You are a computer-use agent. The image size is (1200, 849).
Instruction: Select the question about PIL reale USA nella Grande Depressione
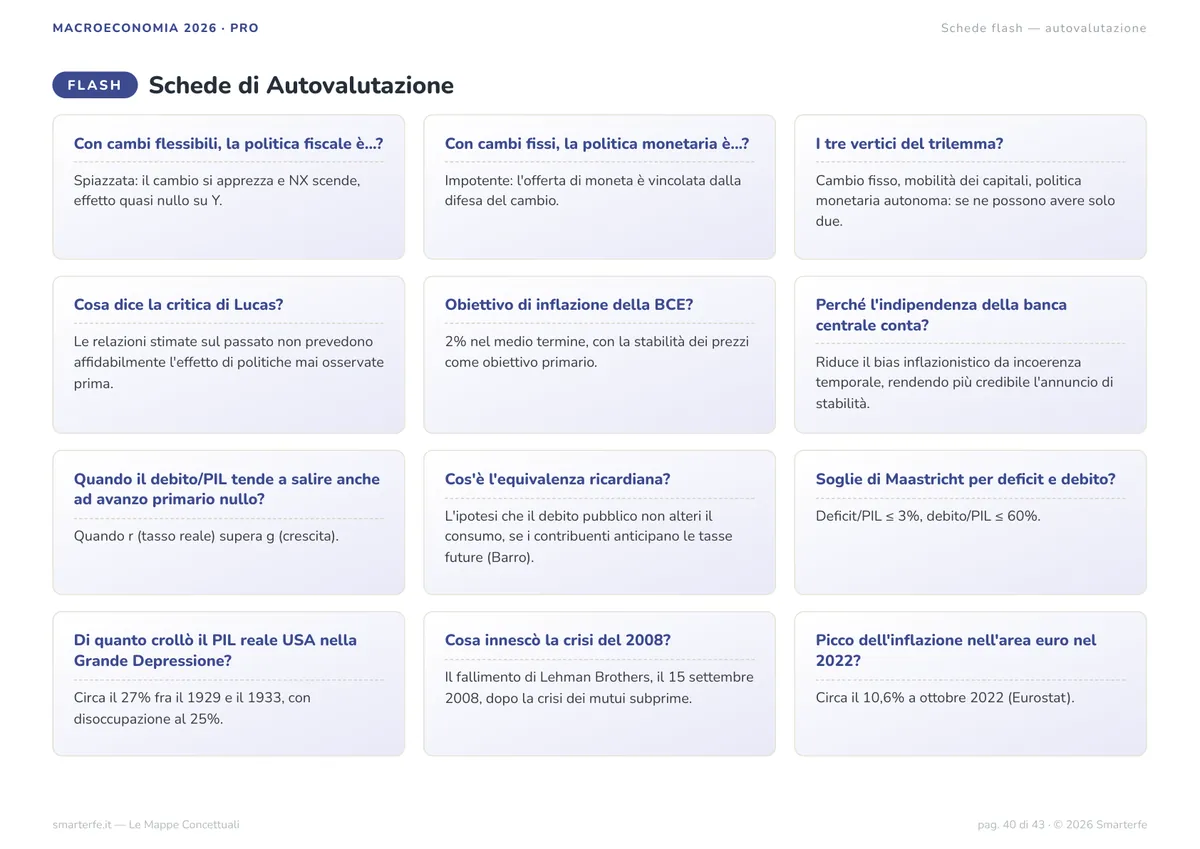[216, 650]
